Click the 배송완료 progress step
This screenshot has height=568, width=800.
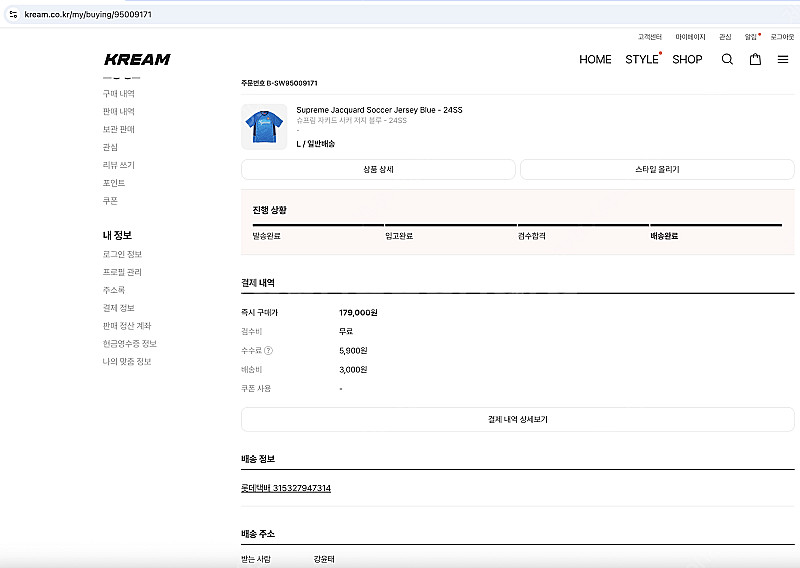[x=664, y=236]
